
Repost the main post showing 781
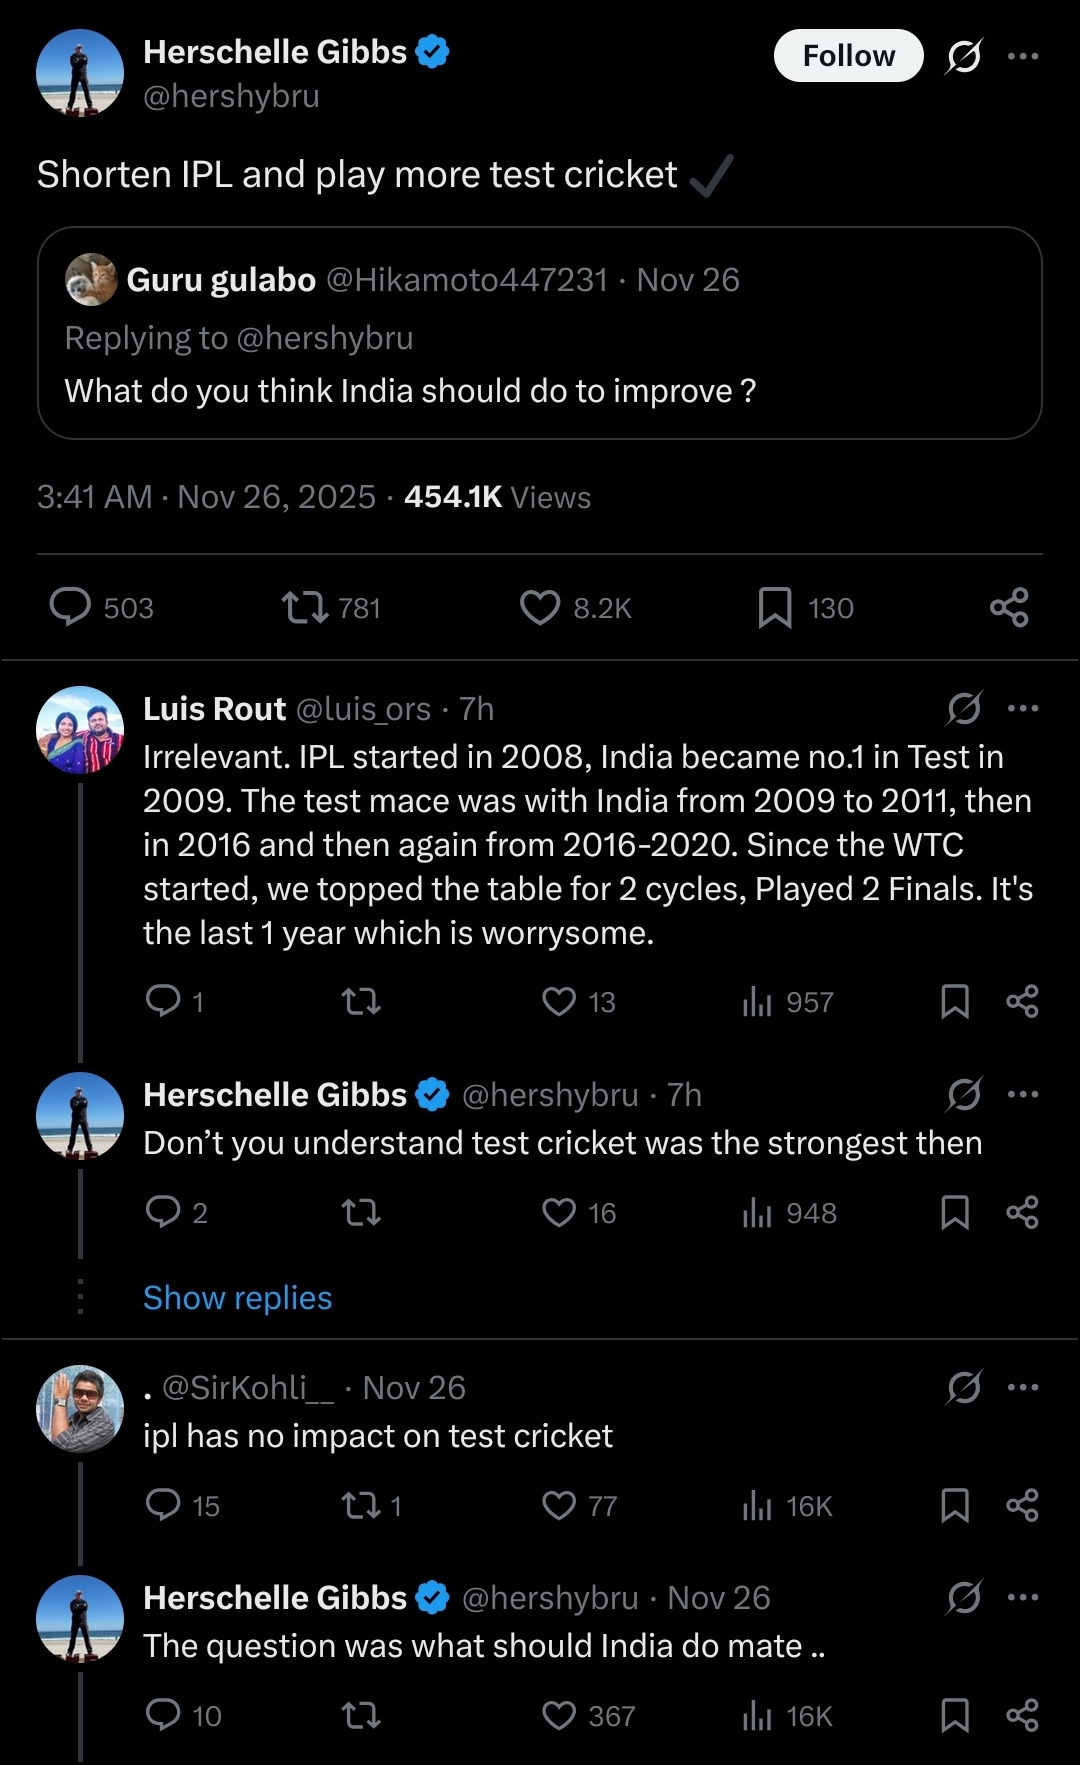pyautogui.click(x=331, y=607)
